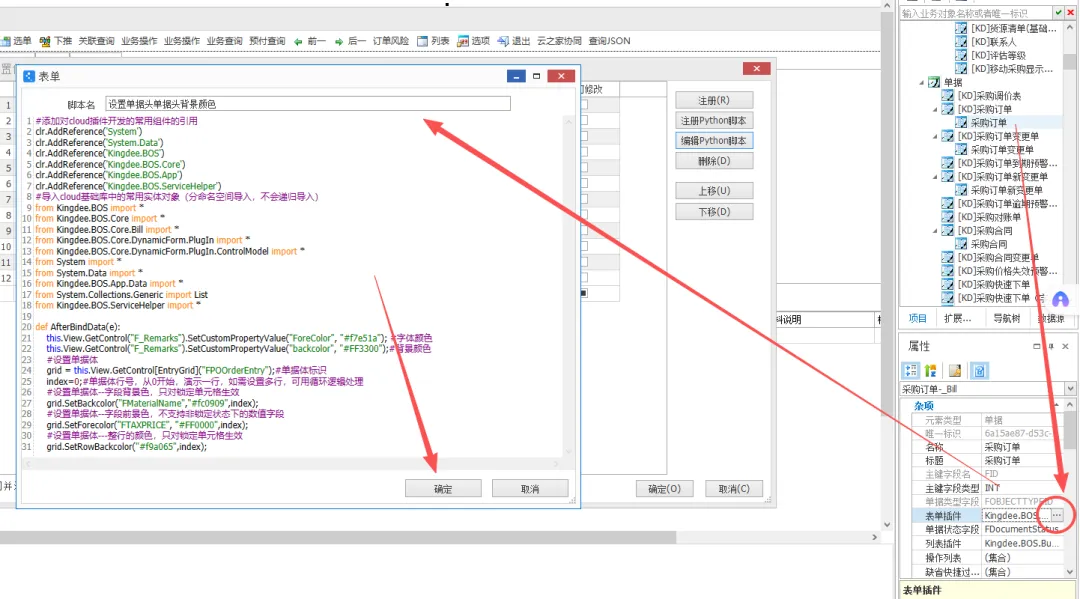Click 关联查询 in the toolbar
Image resolution: width=1080 pixels, height=599 pixels.
coord(96,41)
